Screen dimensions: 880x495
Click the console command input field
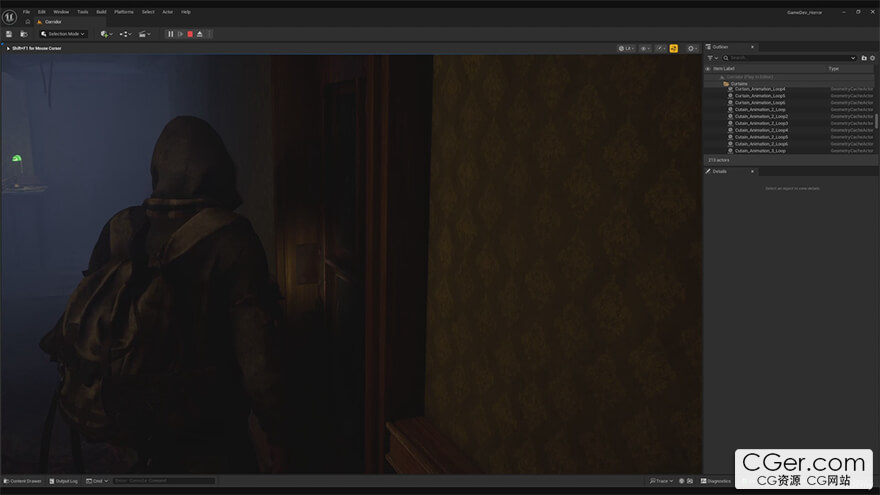click(164, 481)
